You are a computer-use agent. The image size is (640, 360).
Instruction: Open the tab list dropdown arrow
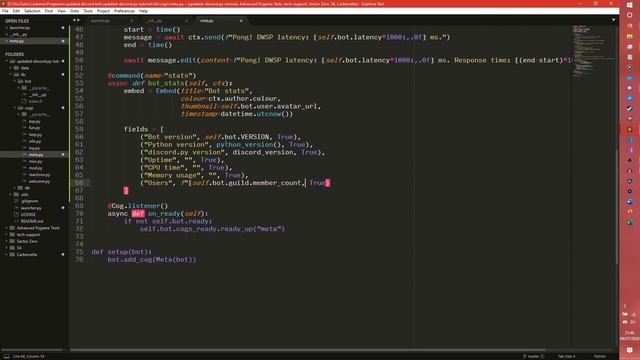tap(613, 20)
